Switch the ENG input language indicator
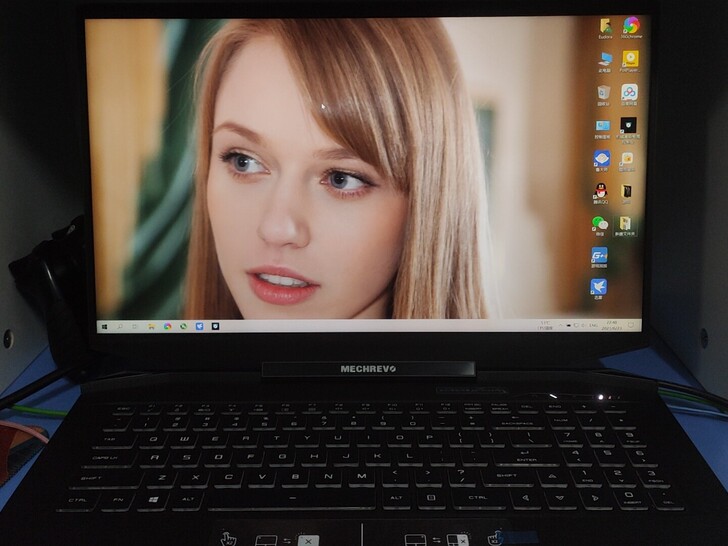The image size is (728, 546). [x=594, y=326]
